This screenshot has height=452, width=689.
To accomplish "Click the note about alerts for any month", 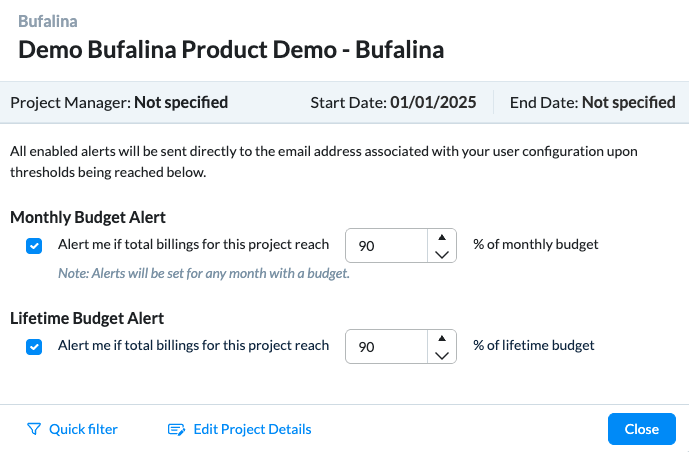I will tap(204, 273).
